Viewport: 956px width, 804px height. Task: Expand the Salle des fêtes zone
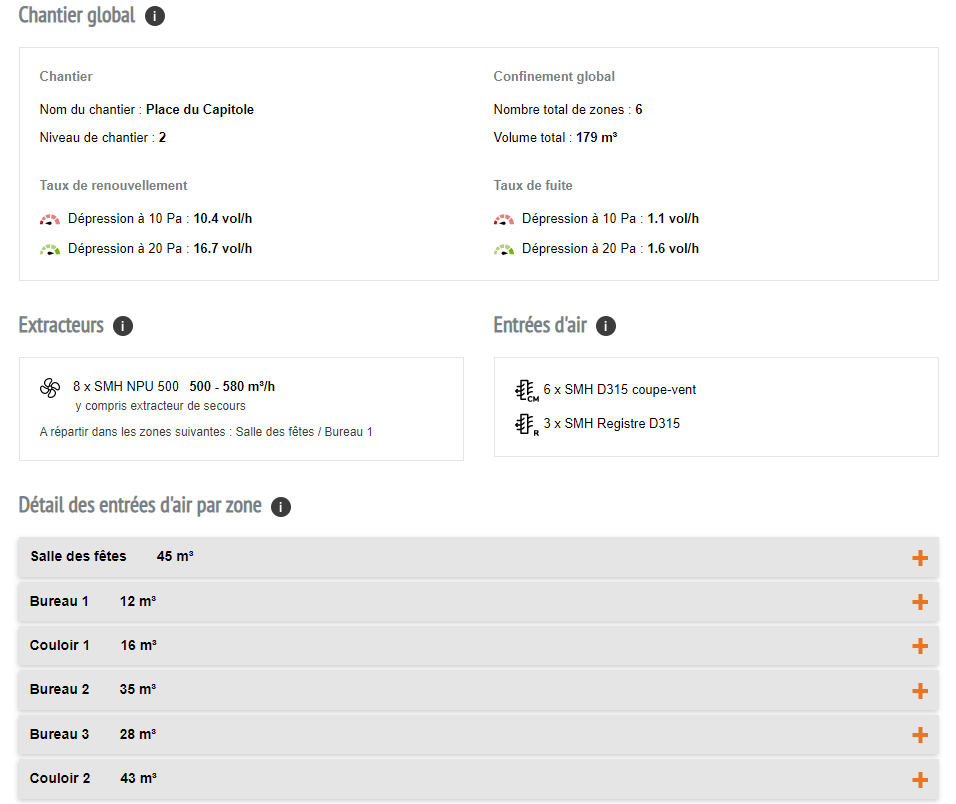click(920, 558)
